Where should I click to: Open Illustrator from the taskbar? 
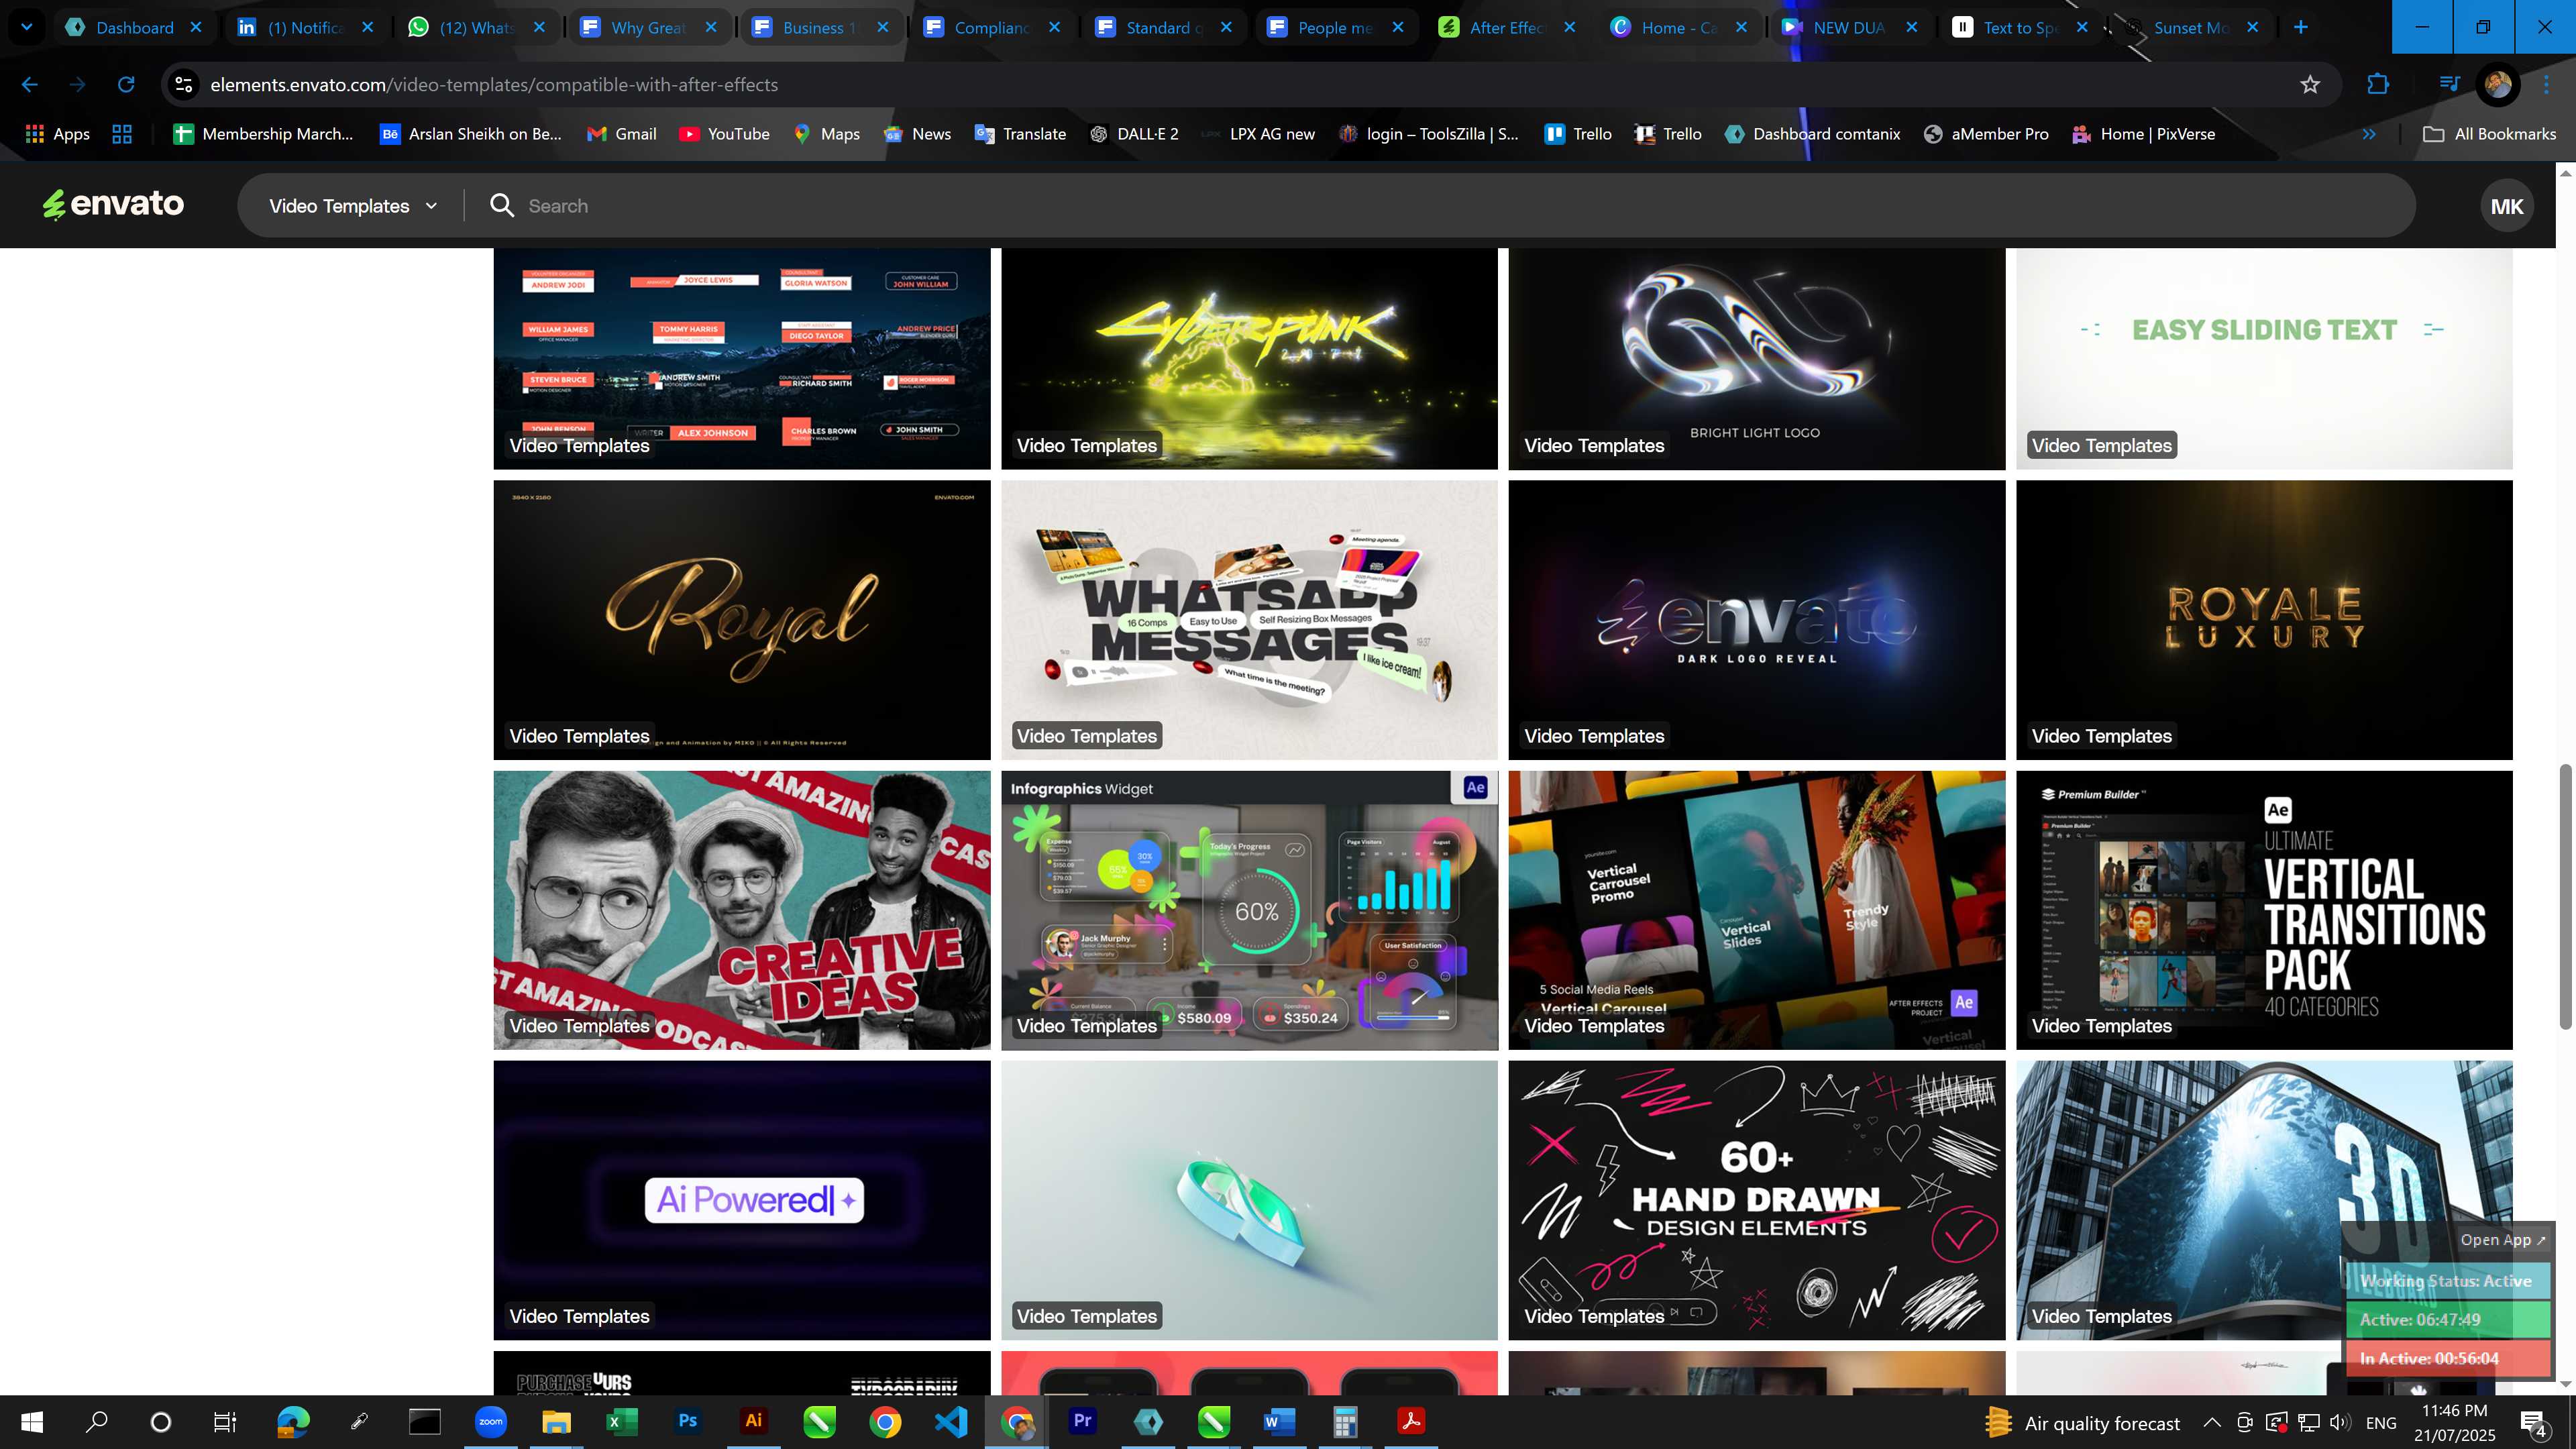(753, 1421)
